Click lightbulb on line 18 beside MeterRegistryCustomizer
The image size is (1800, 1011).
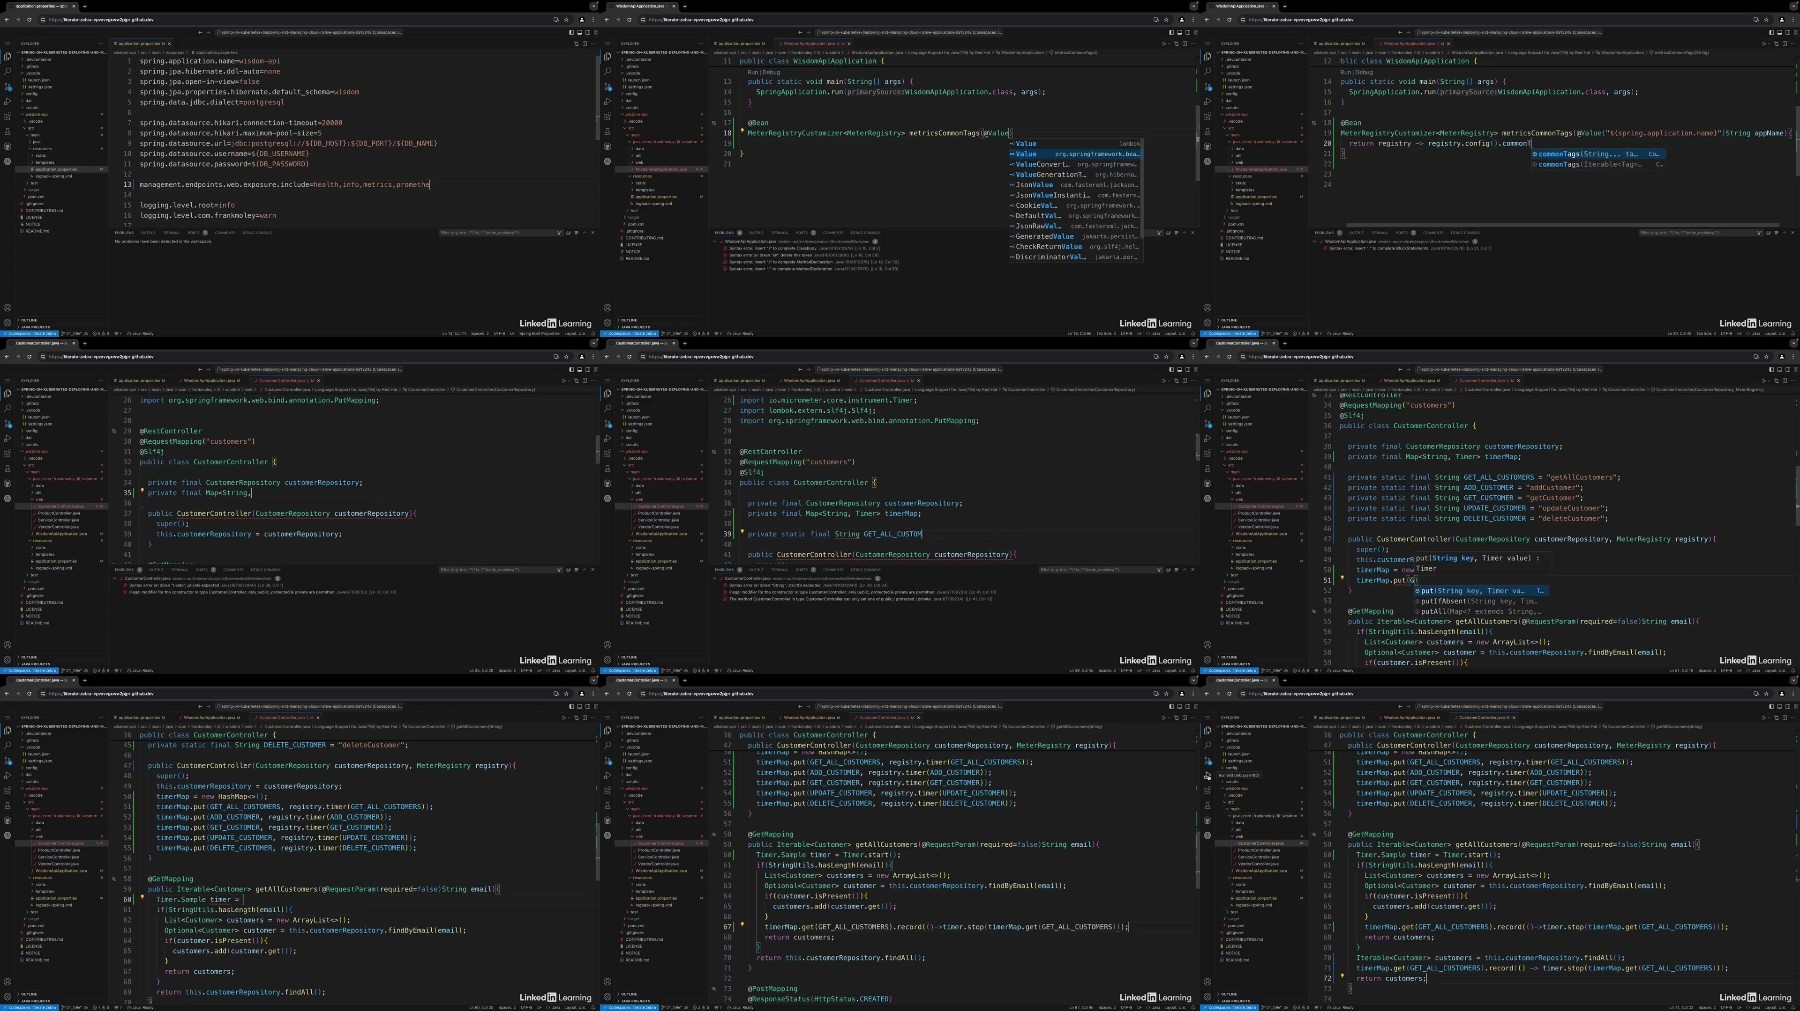[742, 130]
